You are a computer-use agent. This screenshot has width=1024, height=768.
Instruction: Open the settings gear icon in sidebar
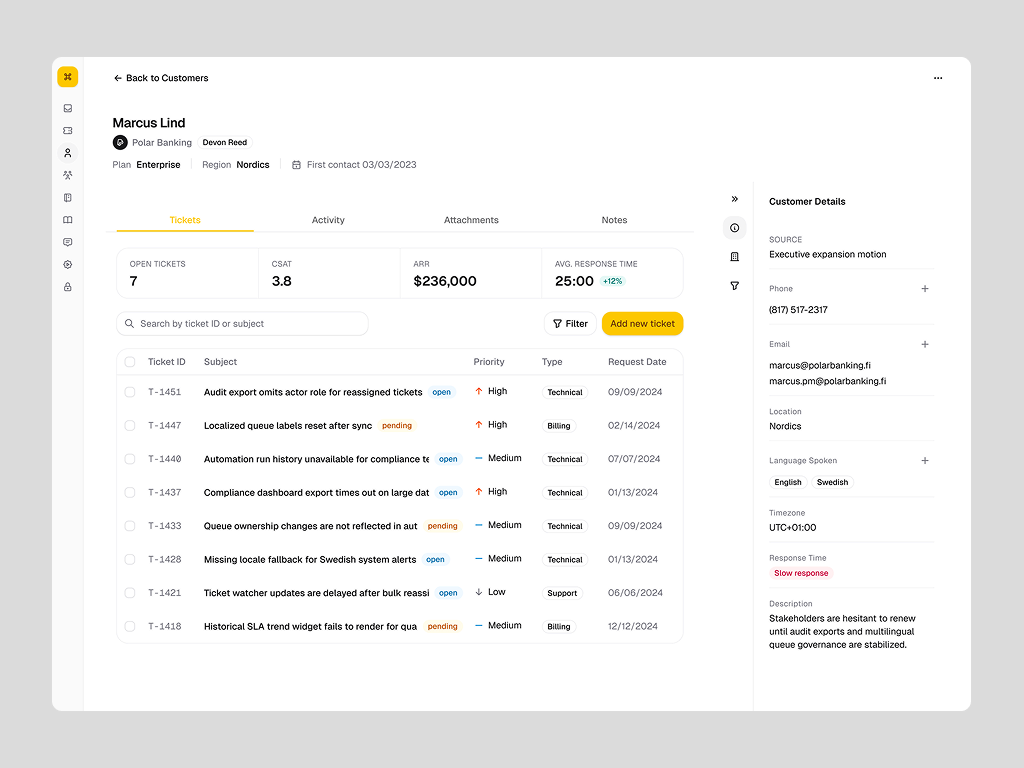67,264
